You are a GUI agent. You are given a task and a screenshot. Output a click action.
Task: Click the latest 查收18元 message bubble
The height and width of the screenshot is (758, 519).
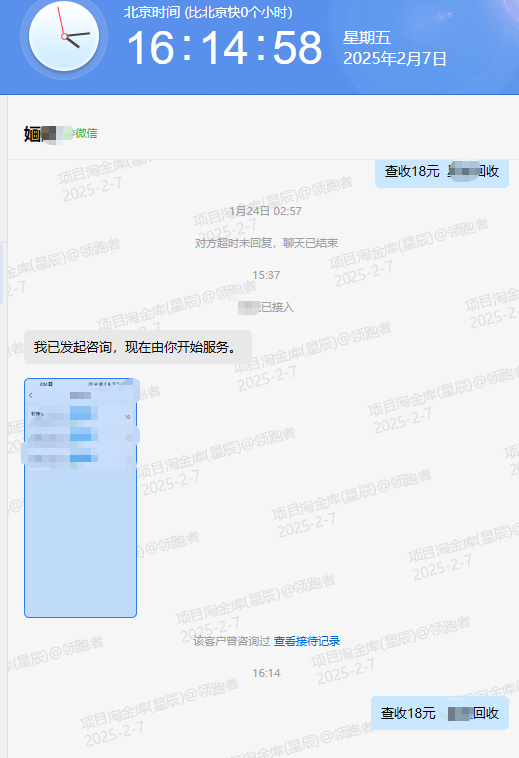click(x=440, y=713)
